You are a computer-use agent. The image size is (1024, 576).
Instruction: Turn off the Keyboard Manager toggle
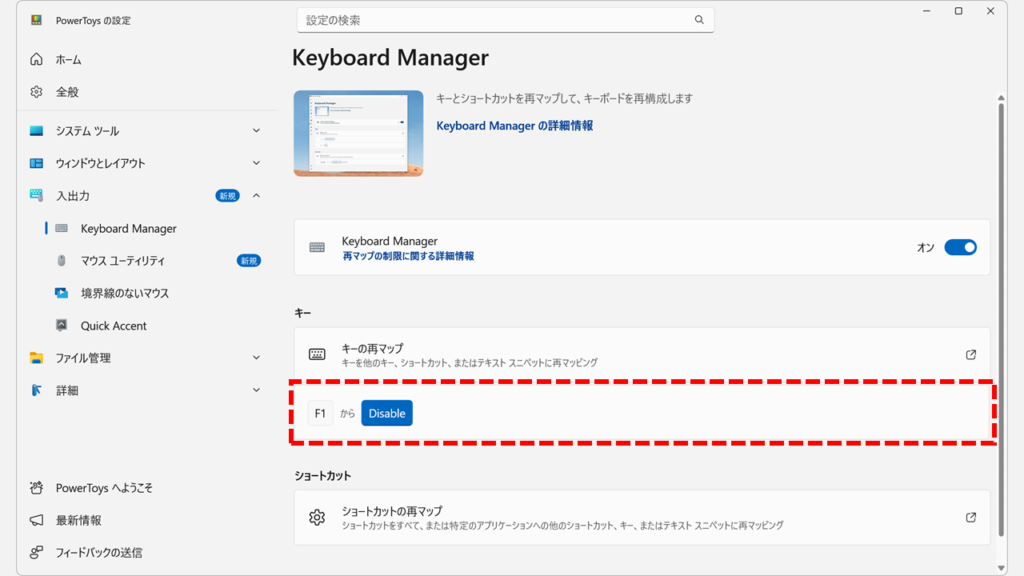960,247
